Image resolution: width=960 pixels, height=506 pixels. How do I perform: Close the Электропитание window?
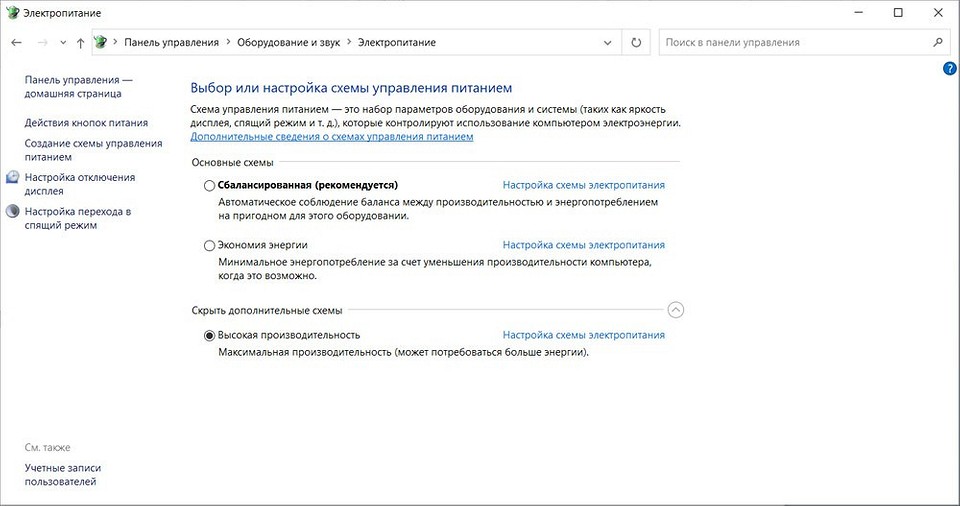click(938, 12)
